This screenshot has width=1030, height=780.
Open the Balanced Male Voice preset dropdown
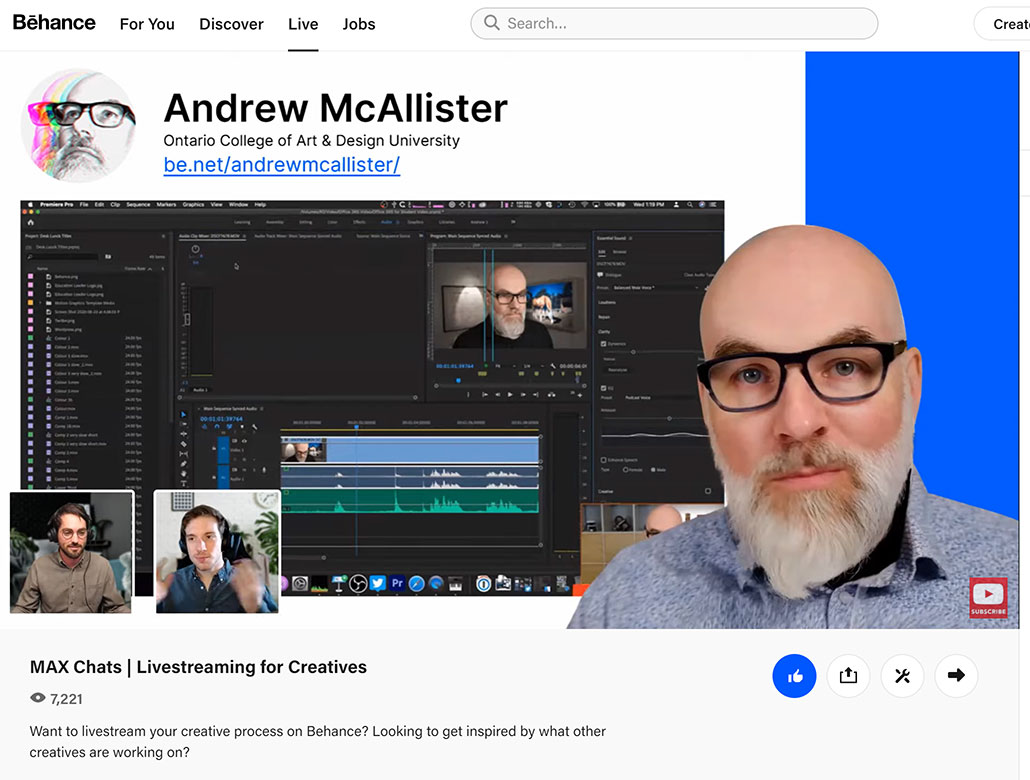click(x=656, y=288)
